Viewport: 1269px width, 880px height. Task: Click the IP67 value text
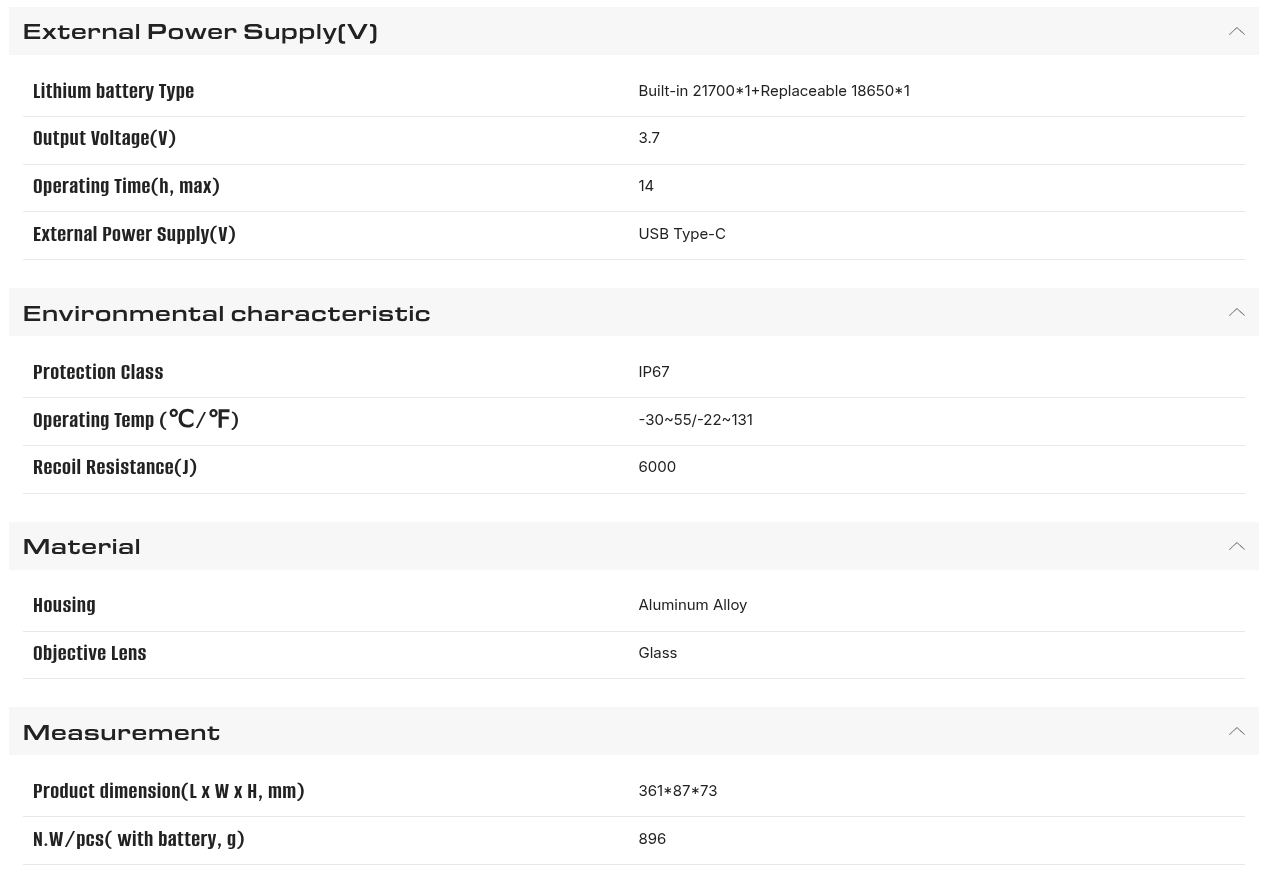(653, 372)
